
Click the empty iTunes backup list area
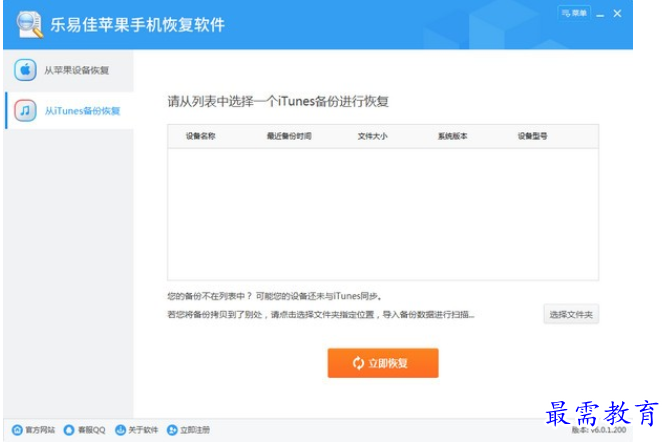click(383, 214)
